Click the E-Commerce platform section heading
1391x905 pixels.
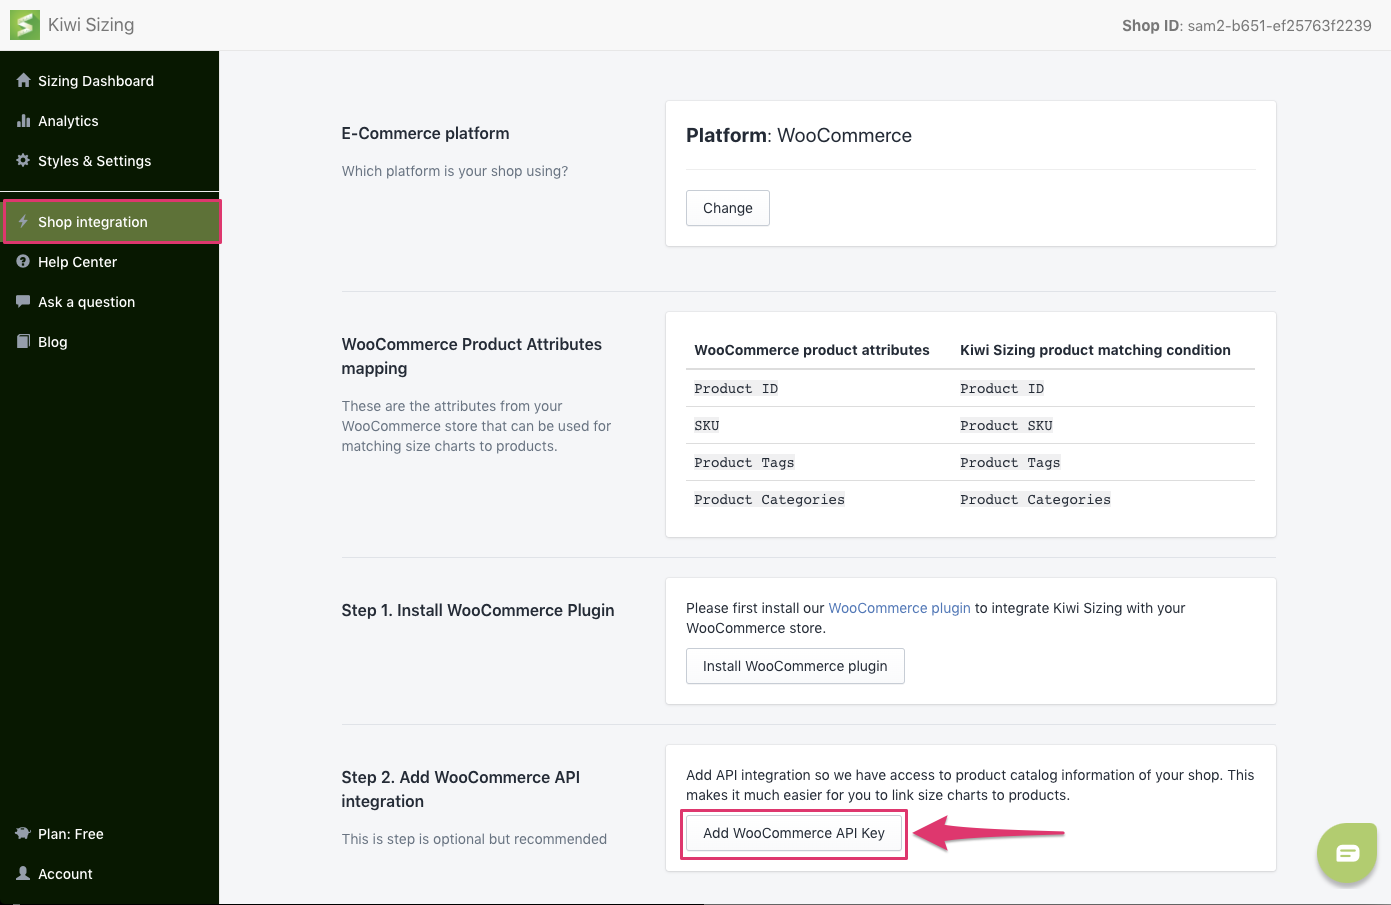click(x=425, y=133)
